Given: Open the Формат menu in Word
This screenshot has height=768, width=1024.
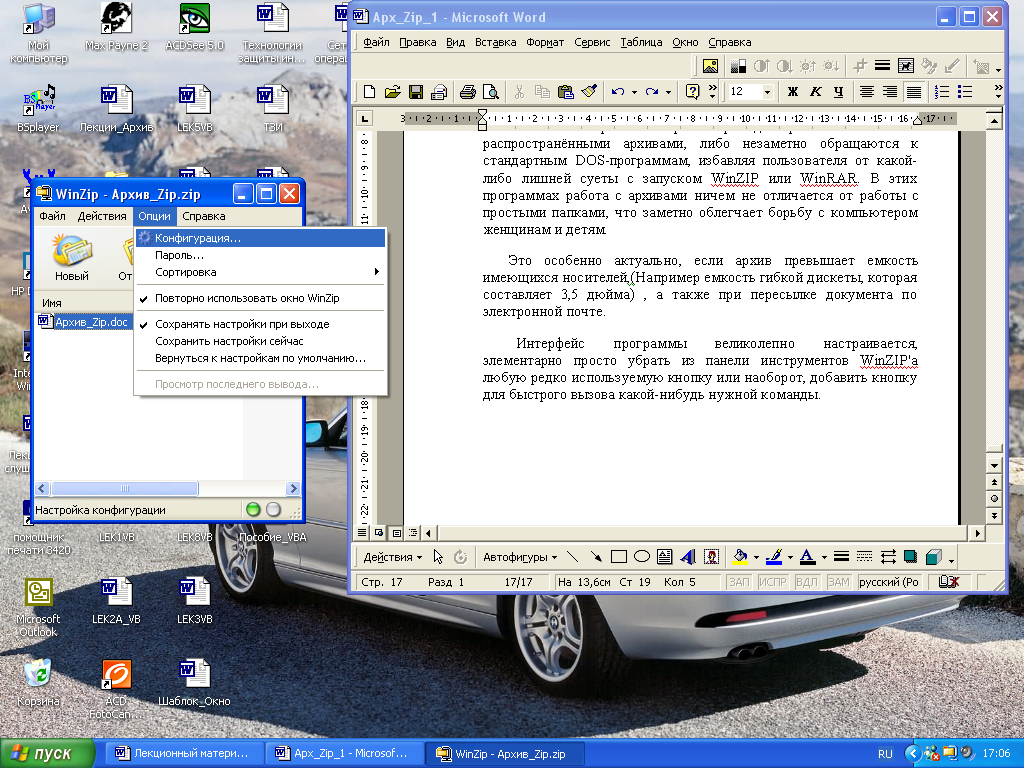Looking at the screenshot, I should coord(545,42).
